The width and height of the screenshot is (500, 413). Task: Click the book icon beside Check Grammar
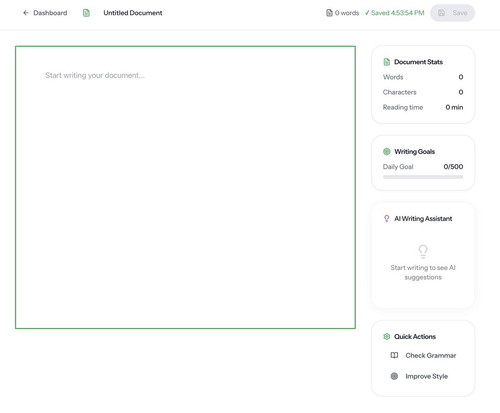click(394, 355)
